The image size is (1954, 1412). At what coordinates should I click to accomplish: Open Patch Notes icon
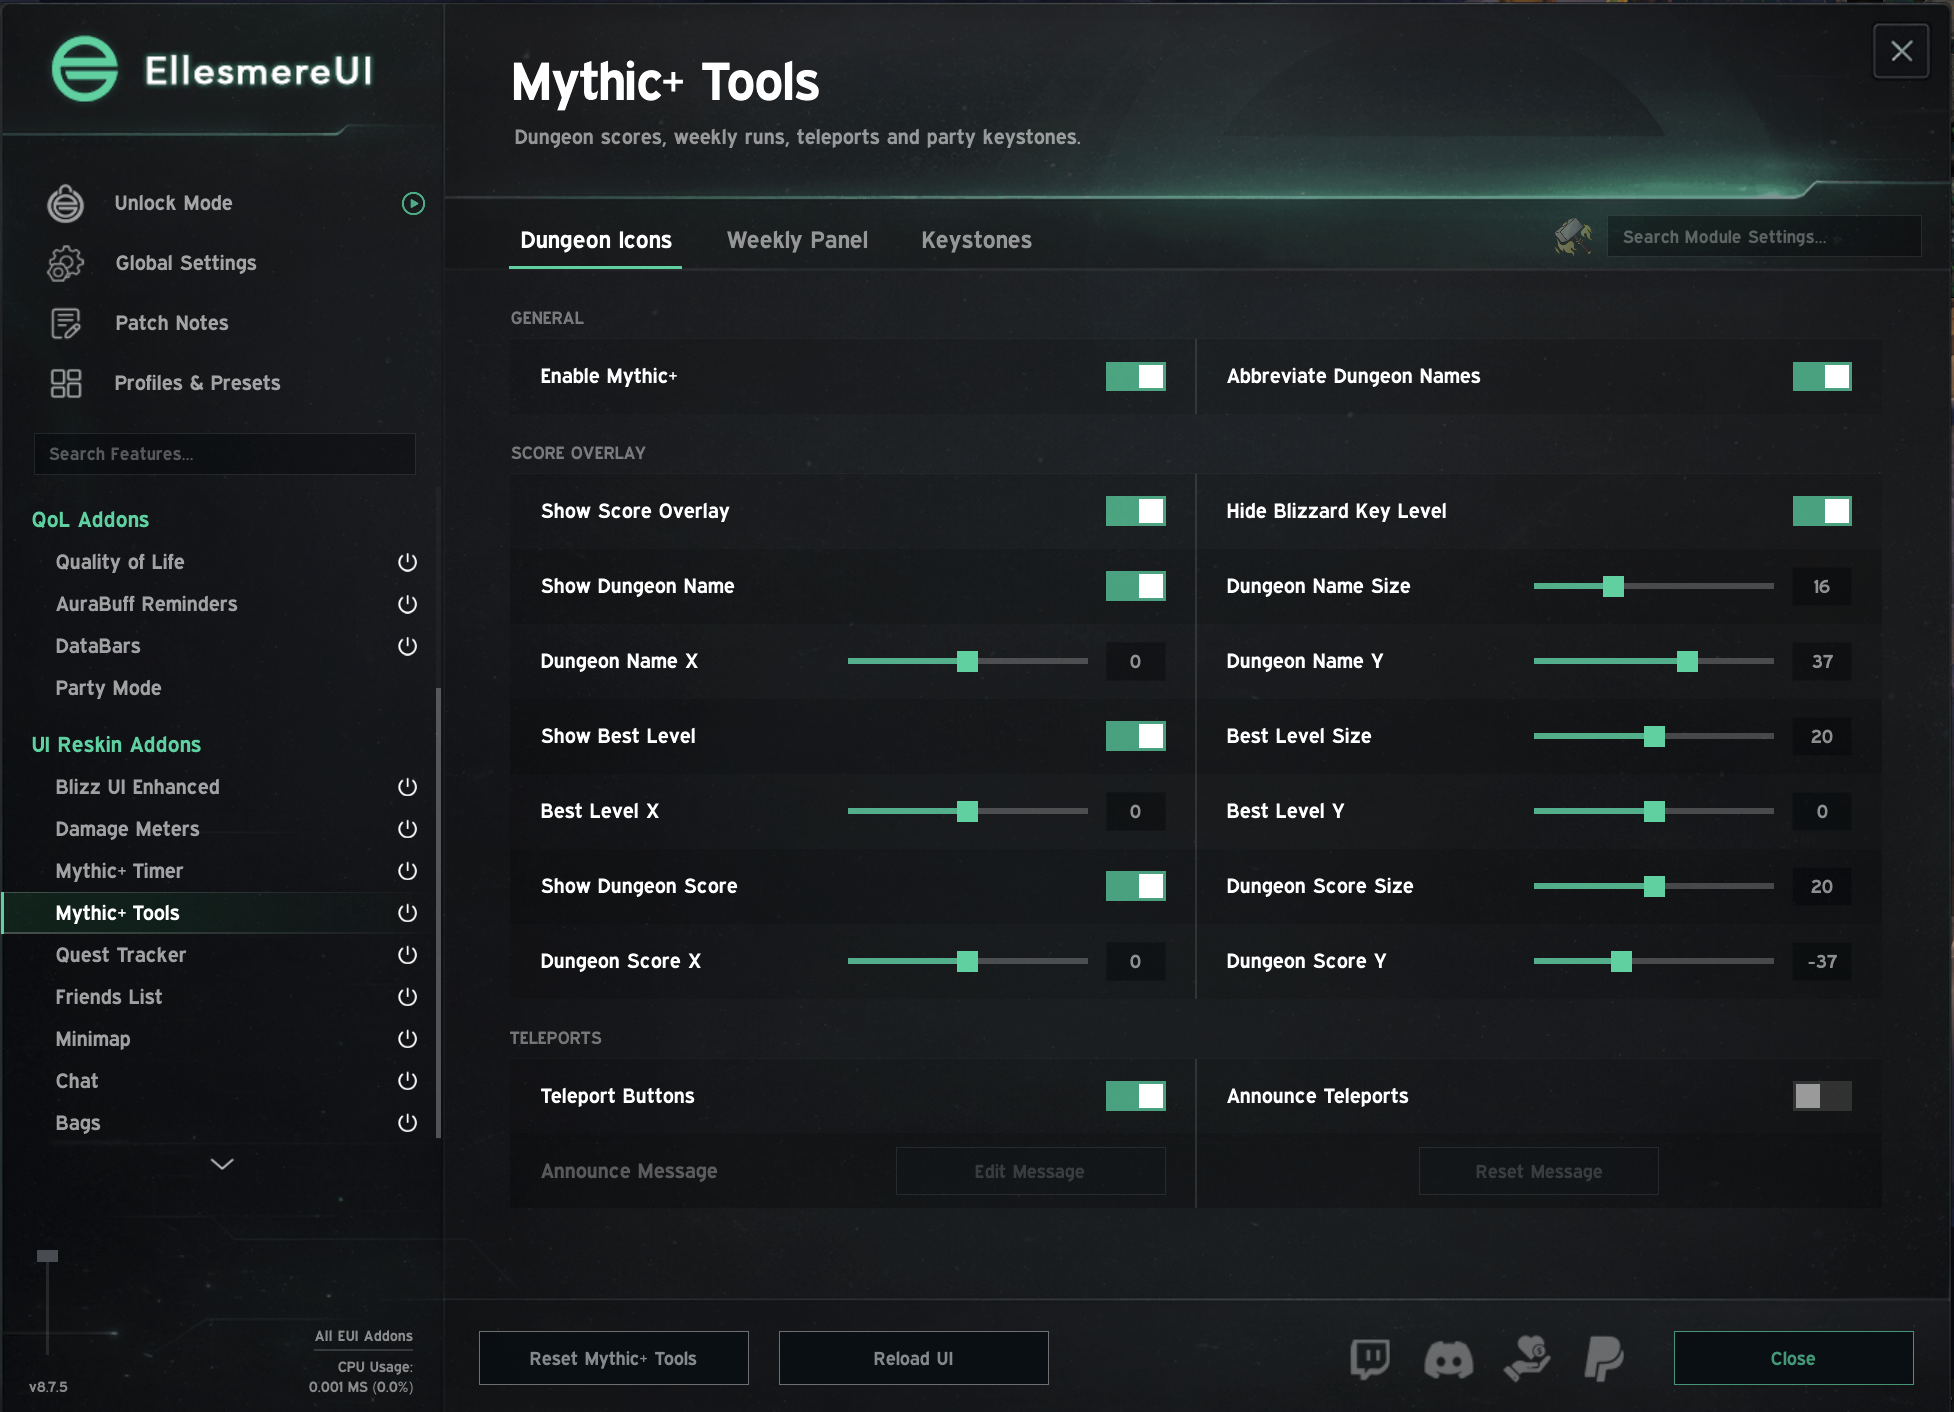pos(66,323)
